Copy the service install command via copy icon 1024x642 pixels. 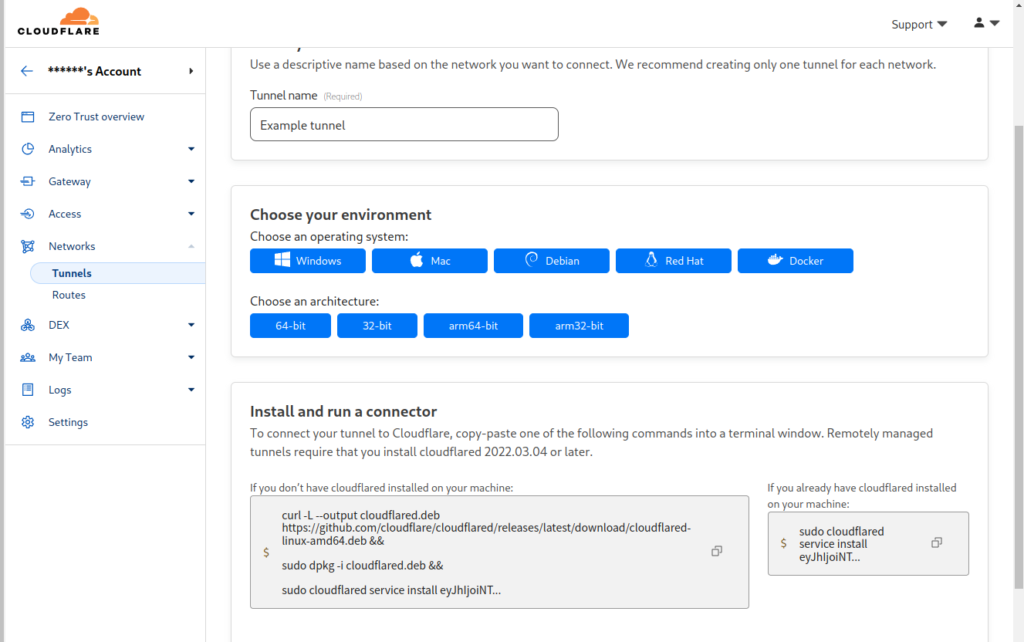pyautogui.click(x=936, y=543)
